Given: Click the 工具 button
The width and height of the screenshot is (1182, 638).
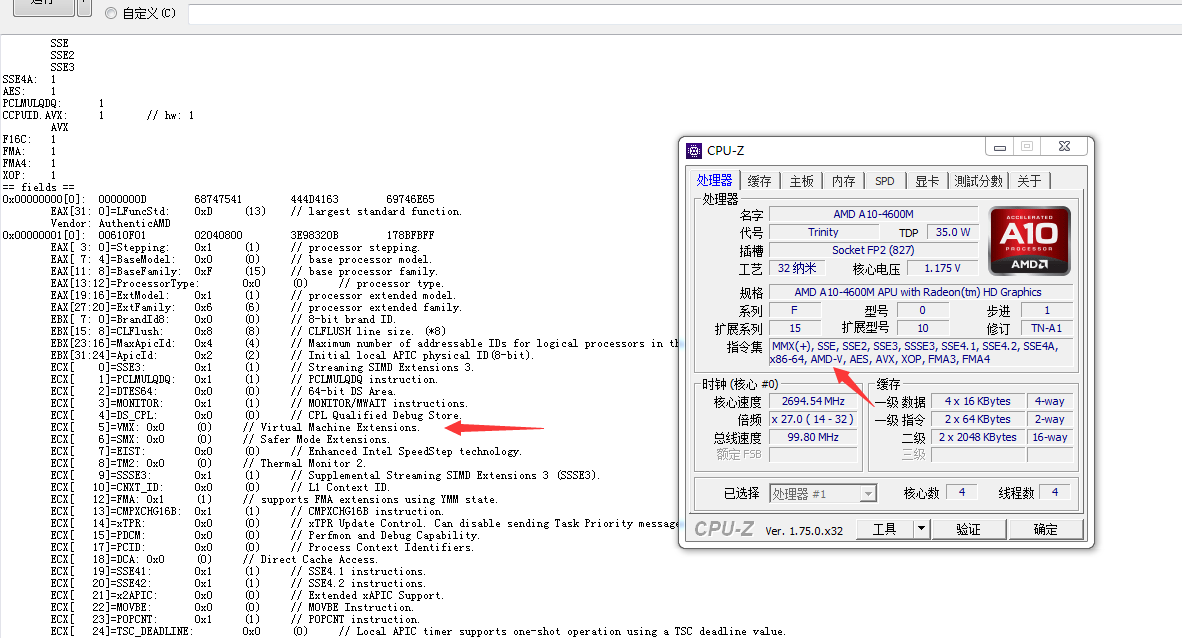Looking at the screenshot, I should 884,529.
